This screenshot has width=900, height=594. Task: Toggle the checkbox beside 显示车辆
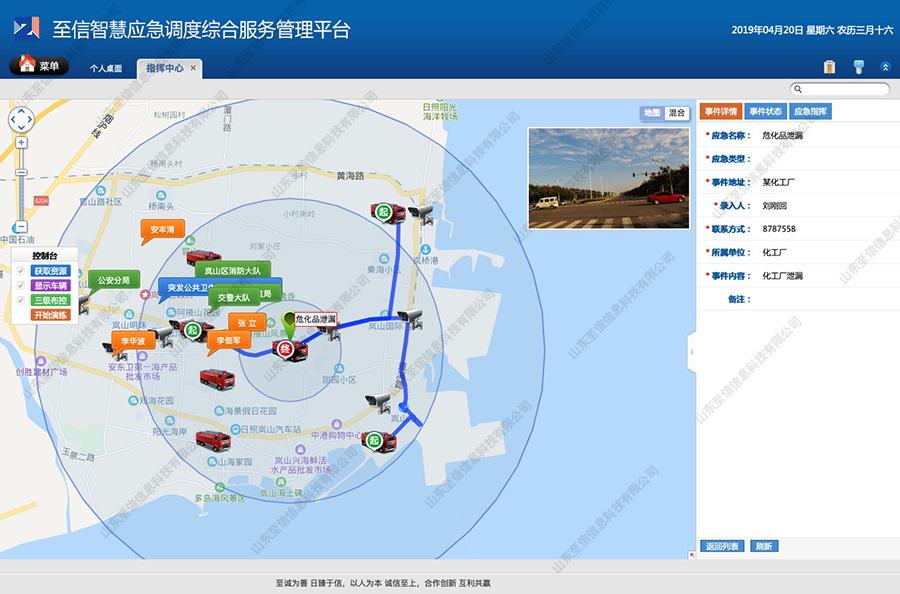click(x=21, y=286)
